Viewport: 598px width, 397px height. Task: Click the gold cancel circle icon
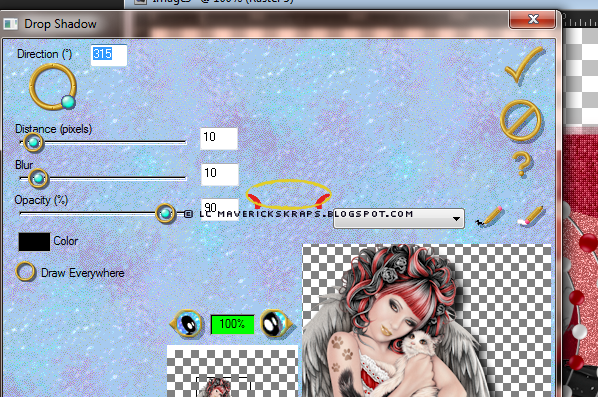pyautogui.click(x=521, y=120)
